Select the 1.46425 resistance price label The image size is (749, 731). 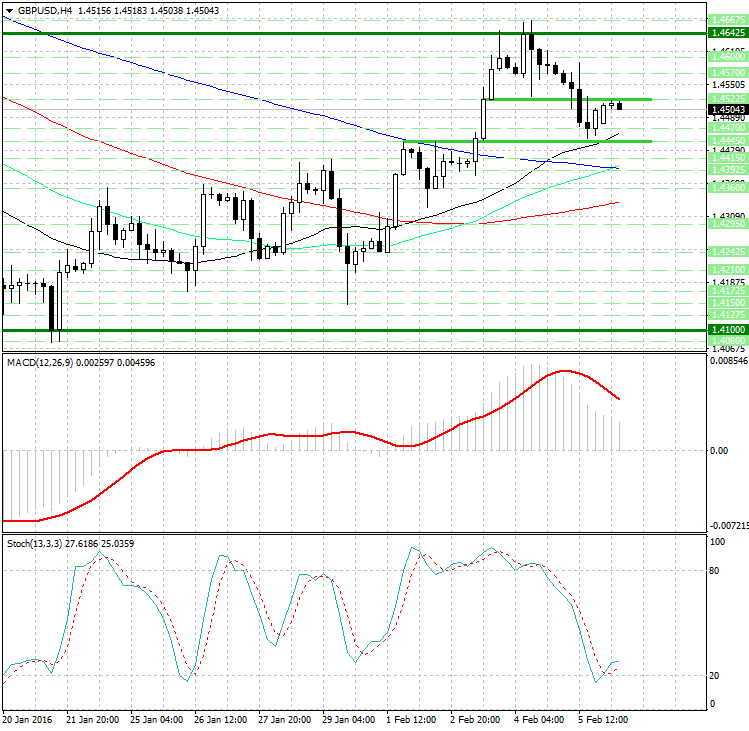click(728, 32)
